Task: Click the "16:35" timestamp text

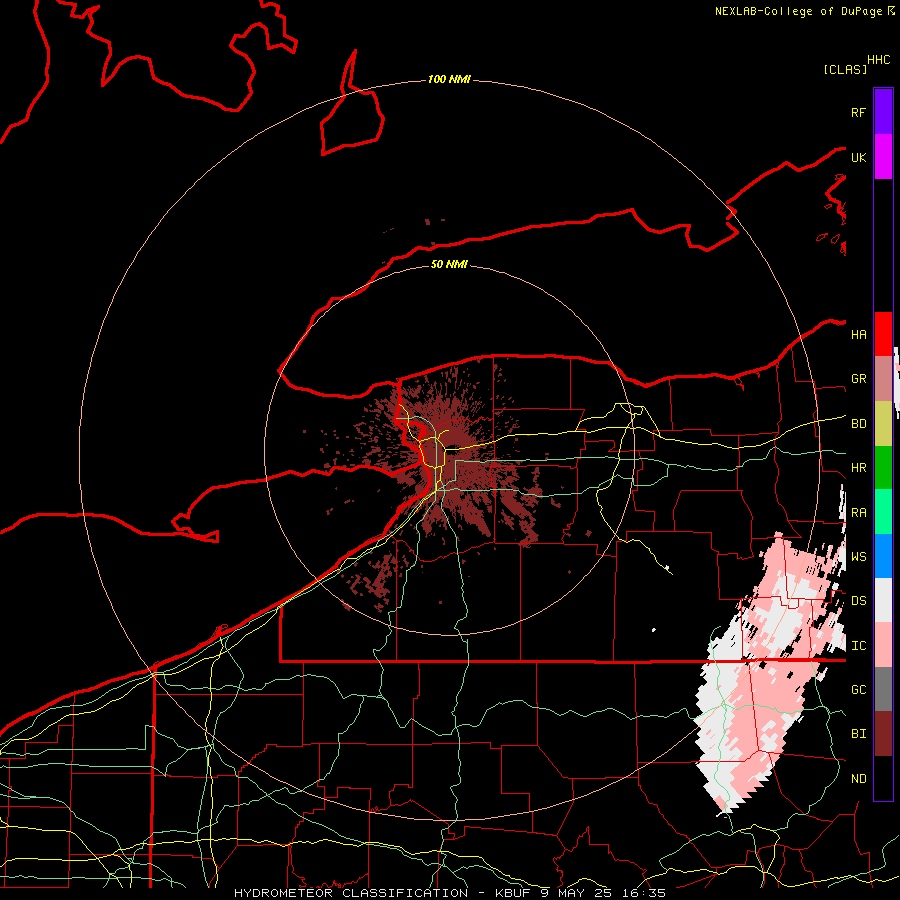Action: click(642, 893)
